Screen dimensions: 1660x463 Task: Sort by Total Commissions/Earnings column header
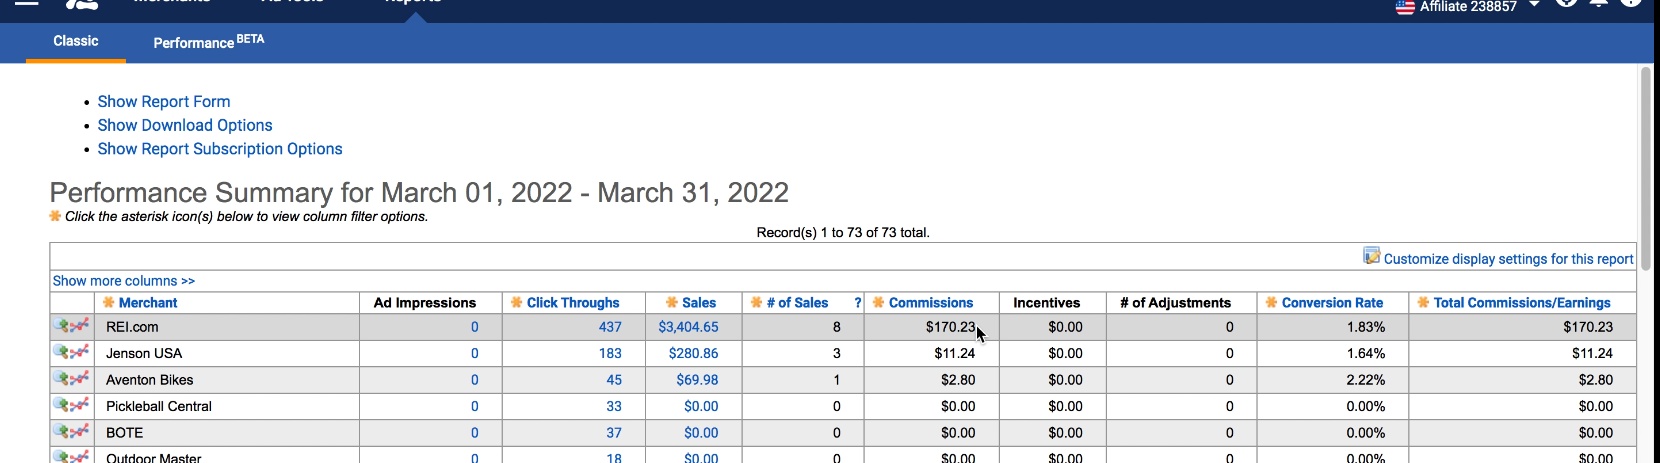tap(1522, 303)
